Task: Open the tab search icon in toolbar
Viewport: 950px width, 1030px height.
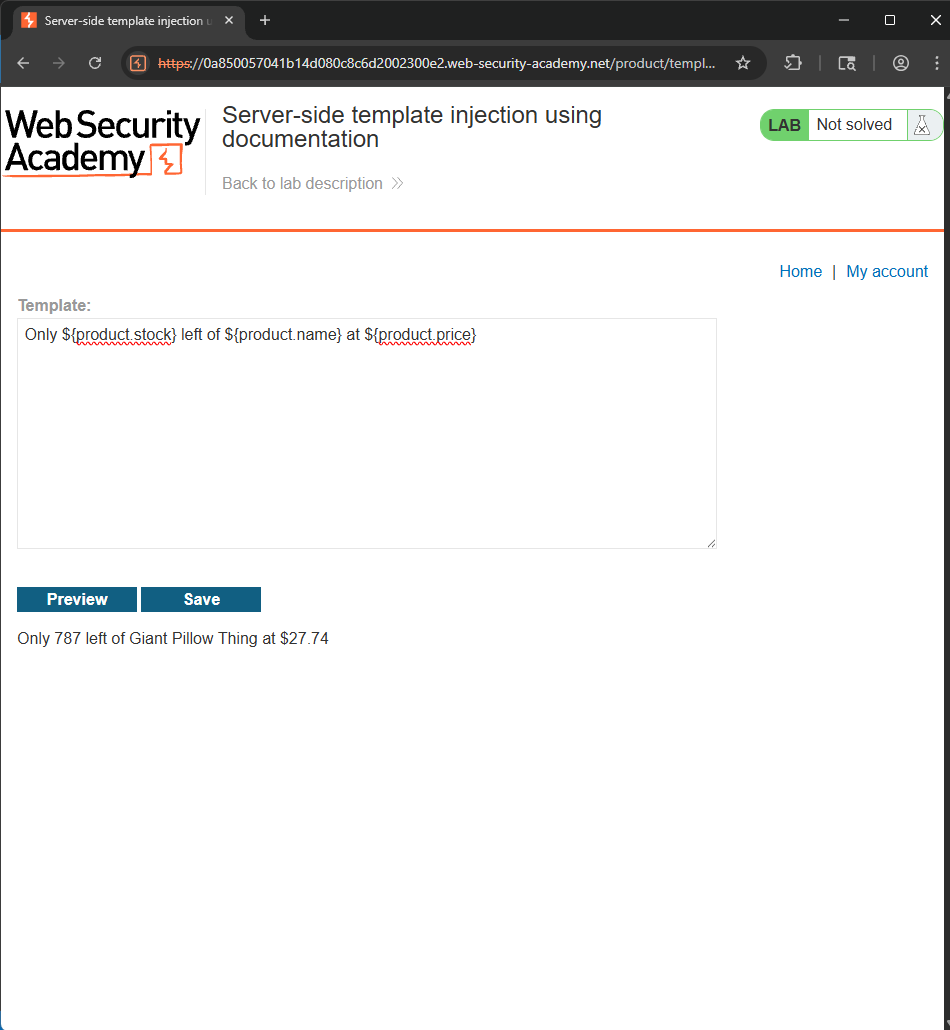Action: coord(847,63)
